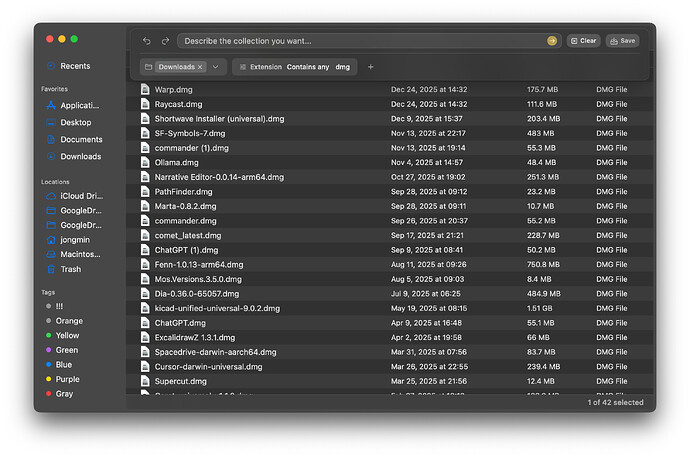Click the Supercut.dmg file icon

[x=145, y=381]
